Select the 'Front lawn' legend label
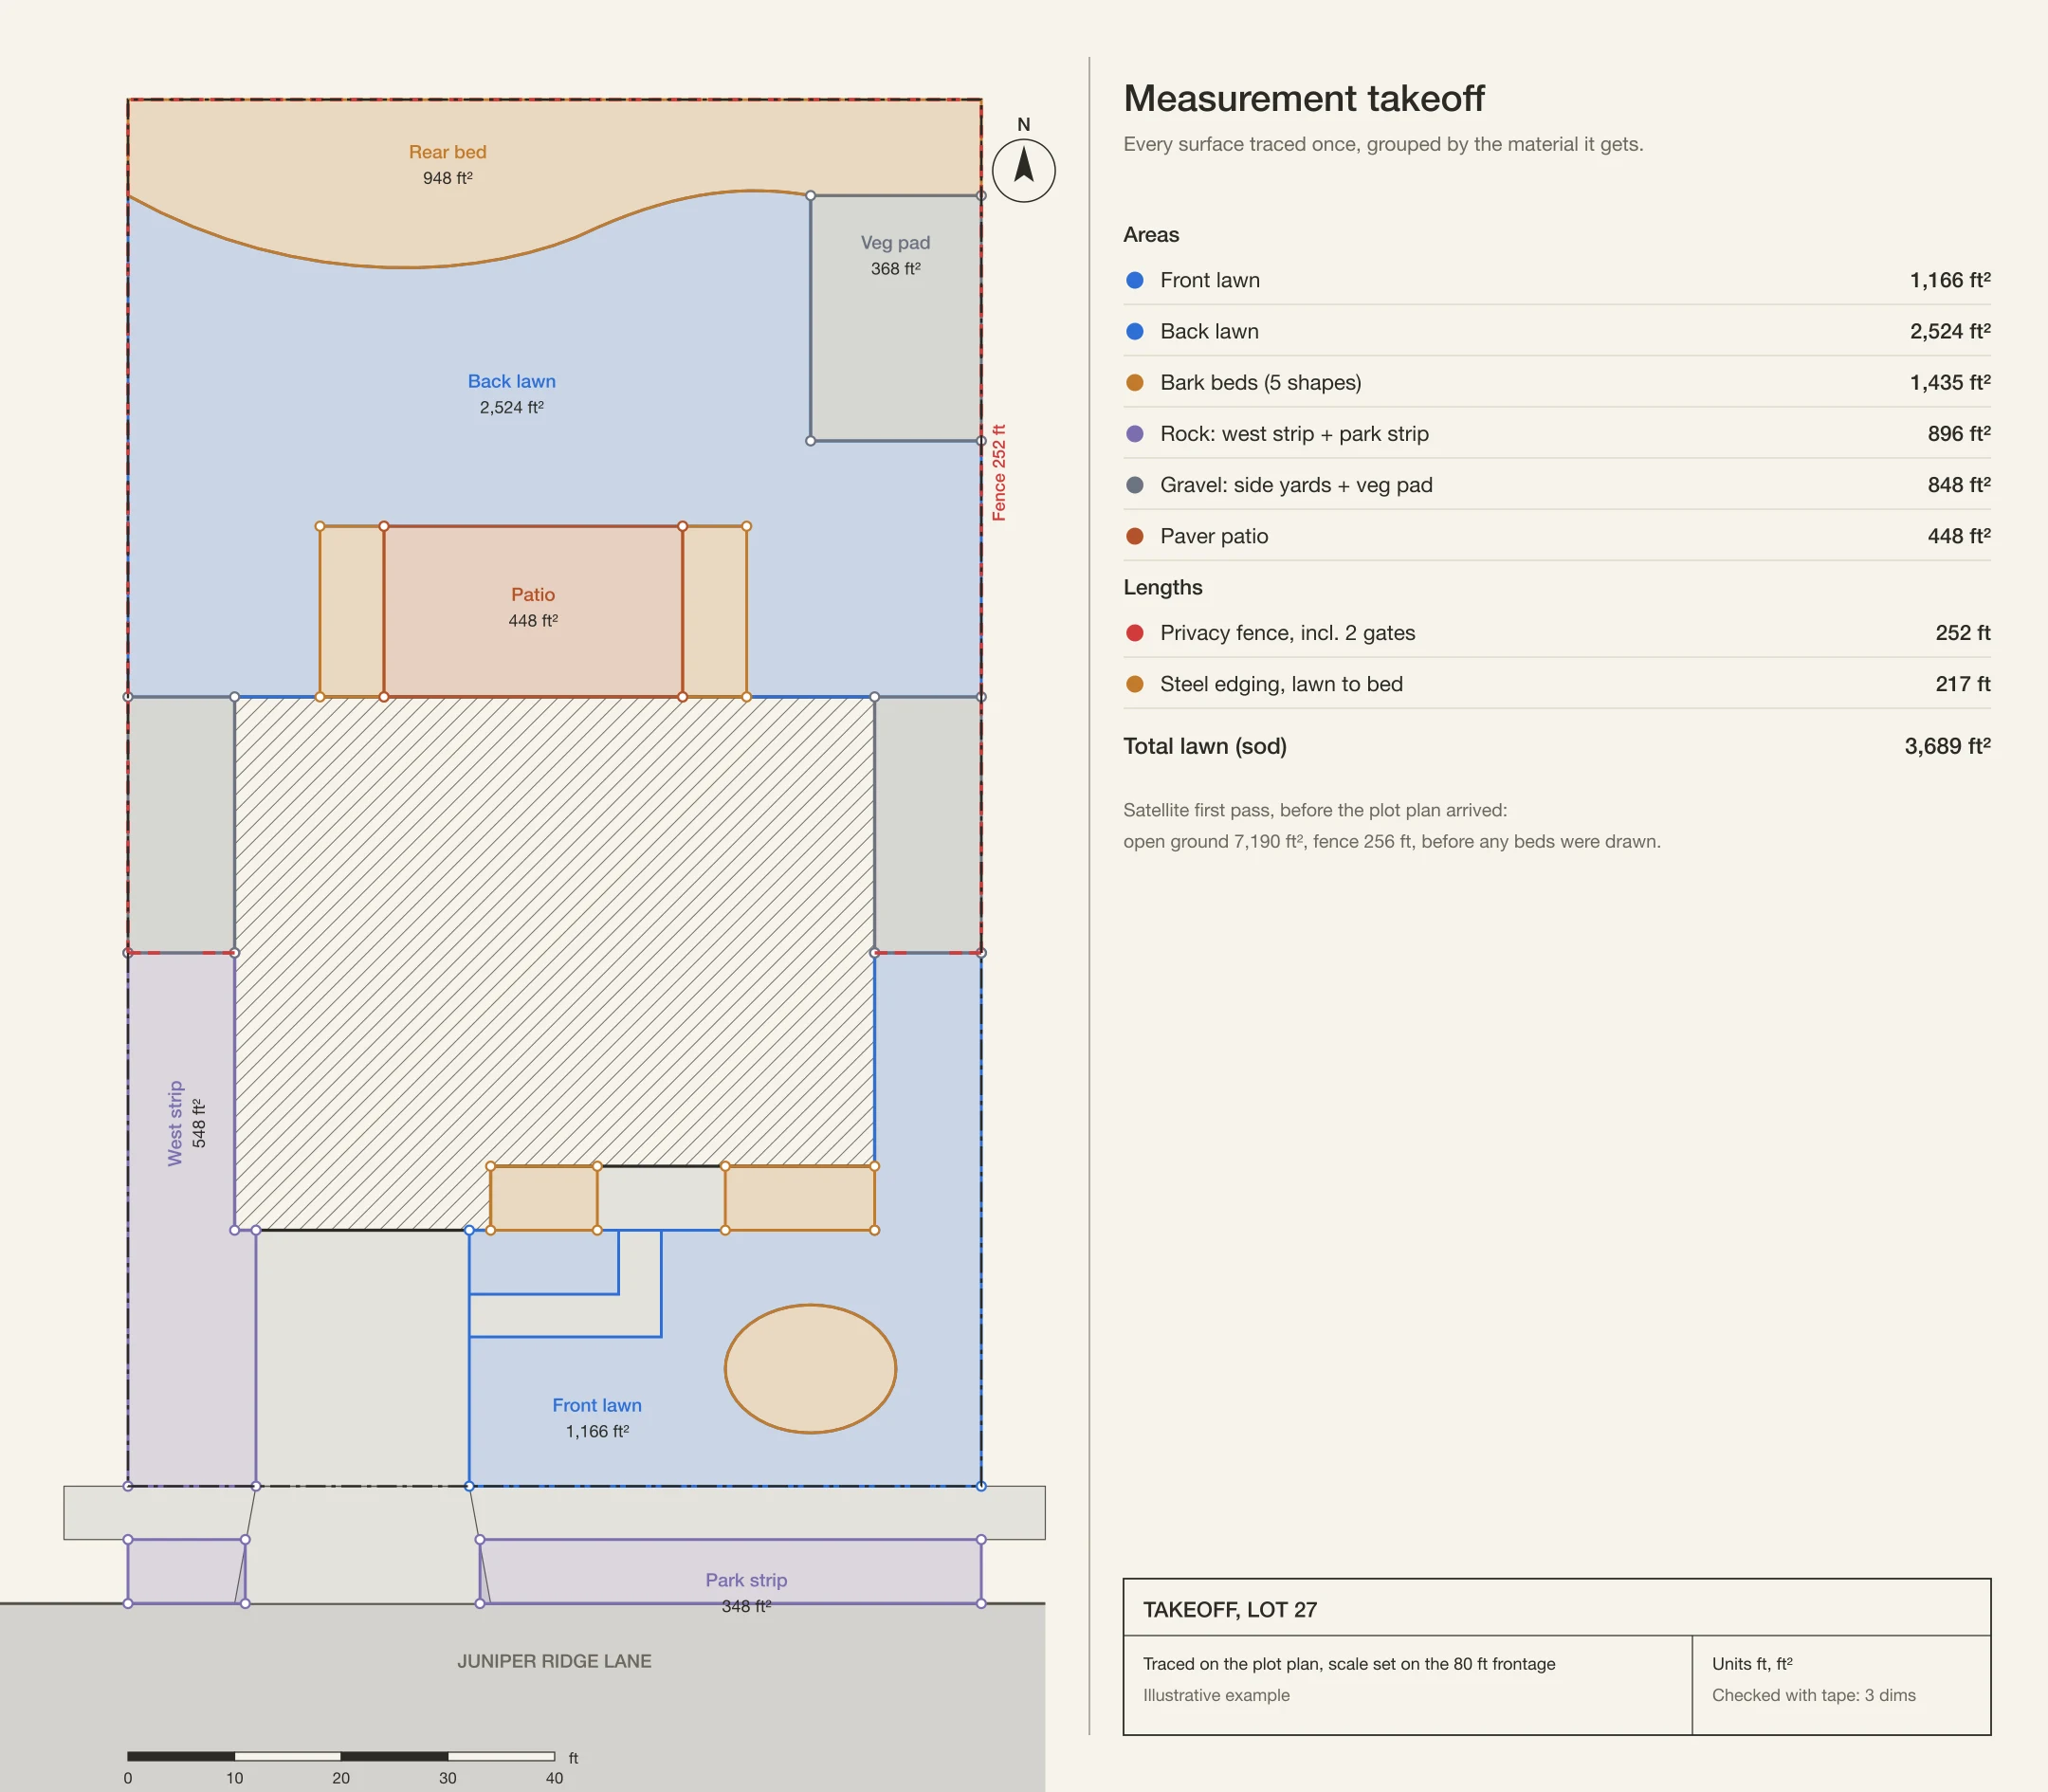Screen dimensions: 2048x1792 1209,280
